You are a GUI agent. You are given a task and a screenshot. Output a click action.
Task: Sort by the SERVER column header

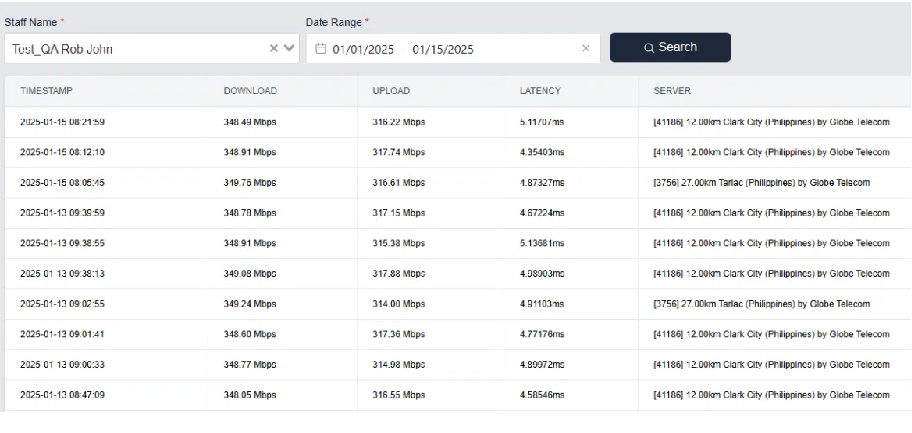(x=672, y=91)
